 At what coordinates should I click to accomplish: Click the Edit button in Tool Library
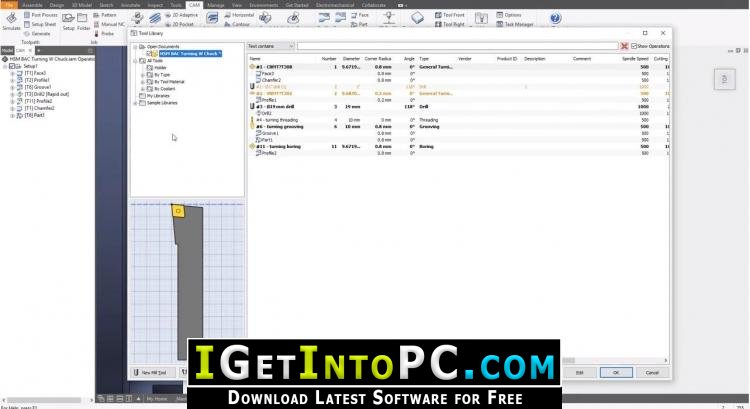tap(580, 372)
